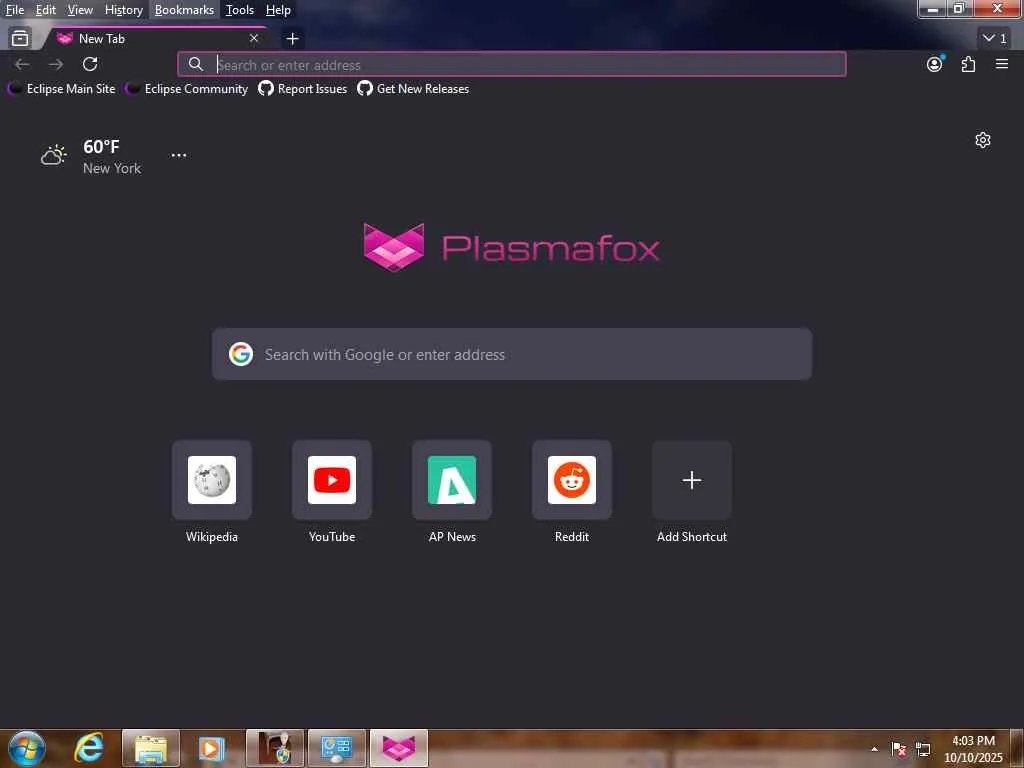Viewport: 1024px width, 768px height.
Task: Open the Edit menu
Action: coord(45,10)
